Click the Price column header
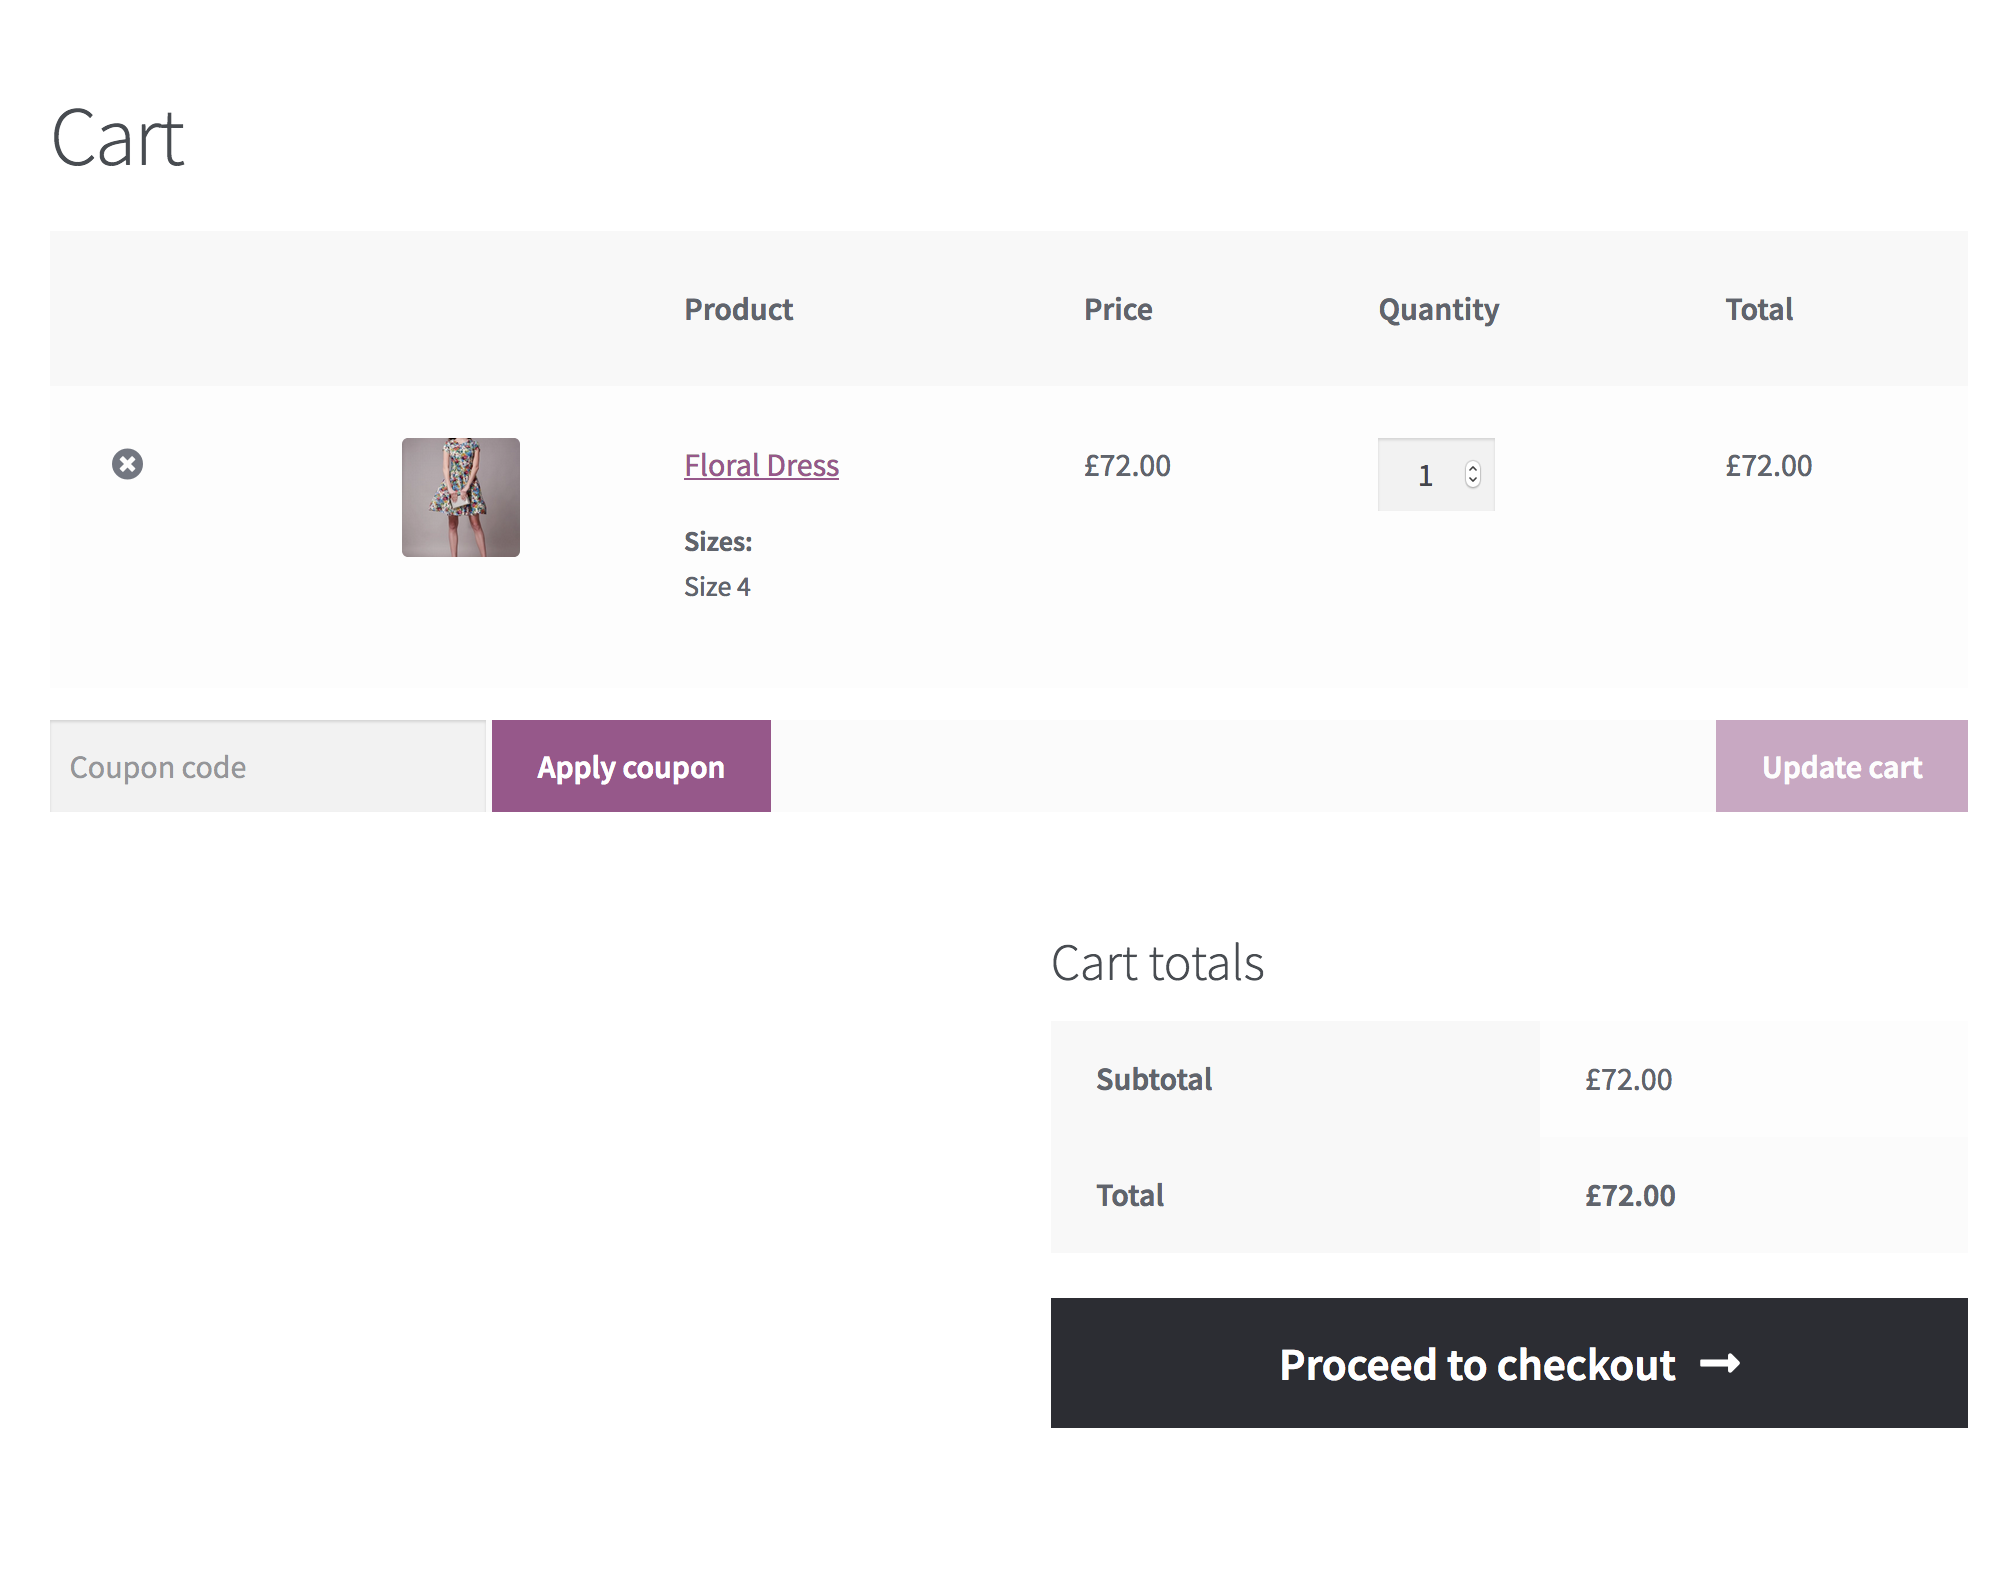Viewport: 2010px width, 1572px height. click(x=1118, y=309)
